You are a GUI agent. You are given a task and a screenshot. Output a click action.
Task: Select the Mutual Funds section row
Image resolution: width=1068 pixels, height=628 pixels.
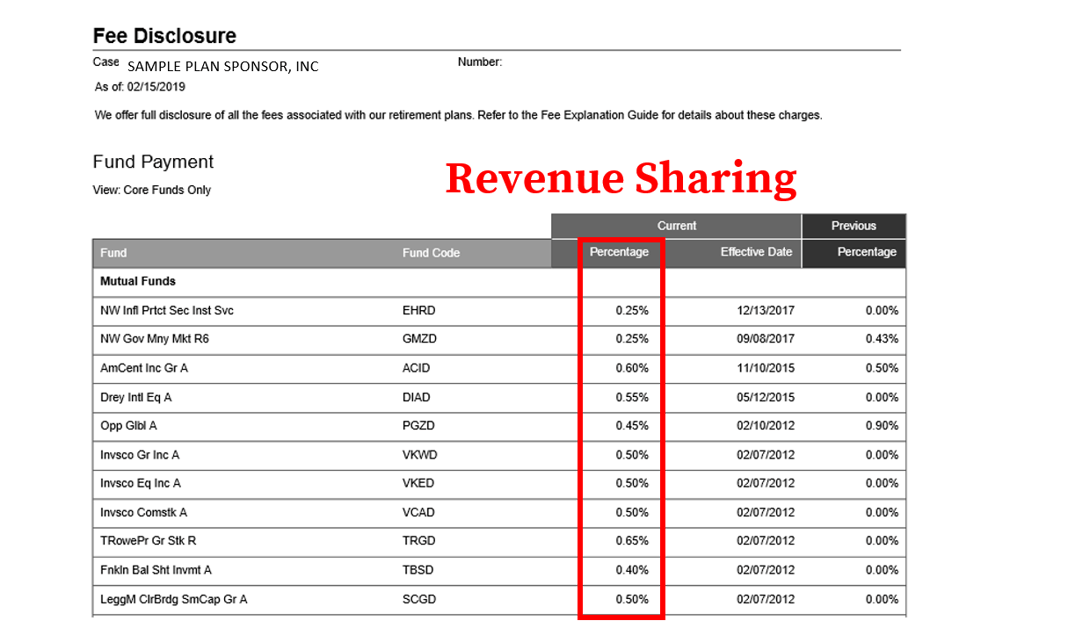point(138,282)
